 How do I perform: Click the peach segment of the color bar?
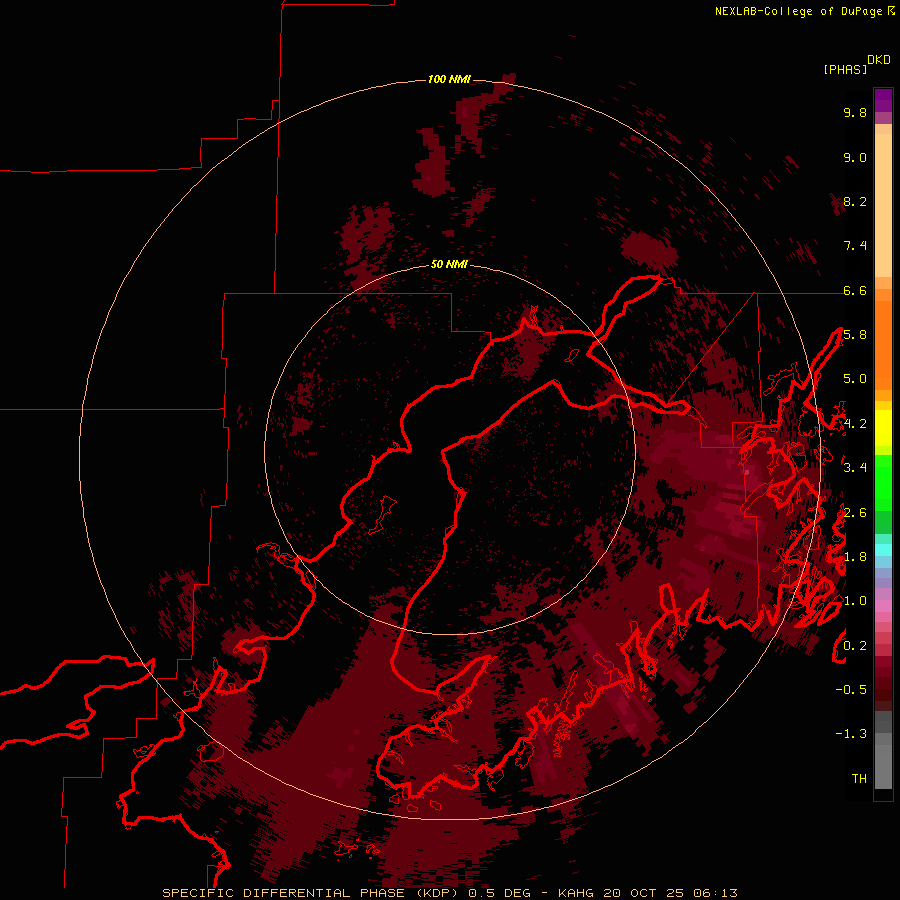(x=883, y=207)
